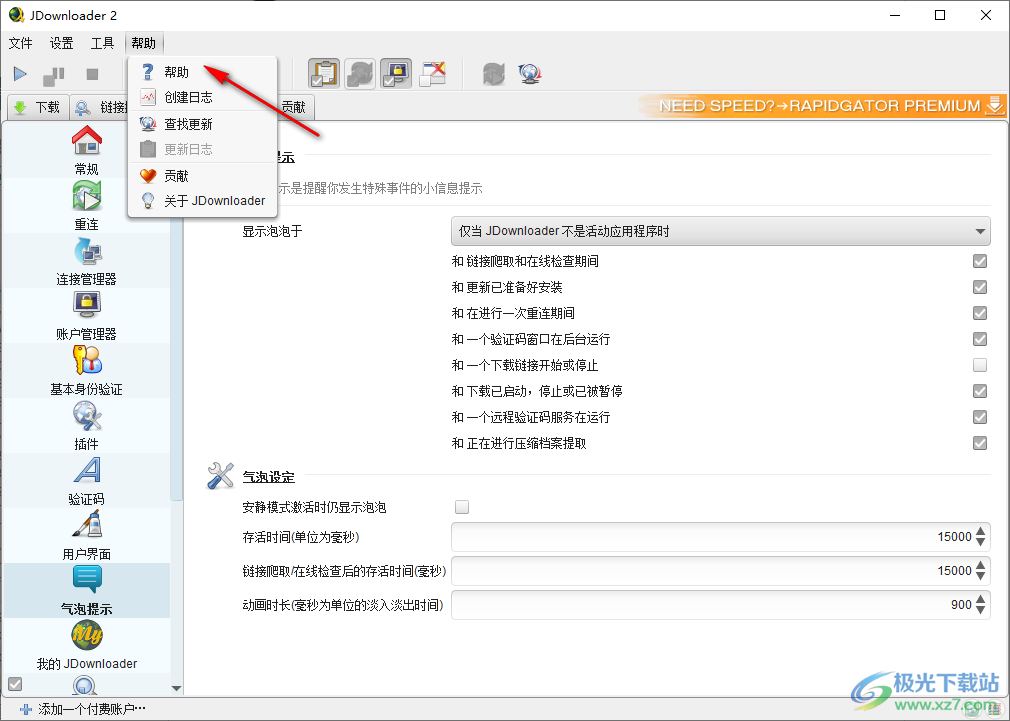Open the 账户管理器 settings icon
The image size is (1010, 721).
pos(86,305)
